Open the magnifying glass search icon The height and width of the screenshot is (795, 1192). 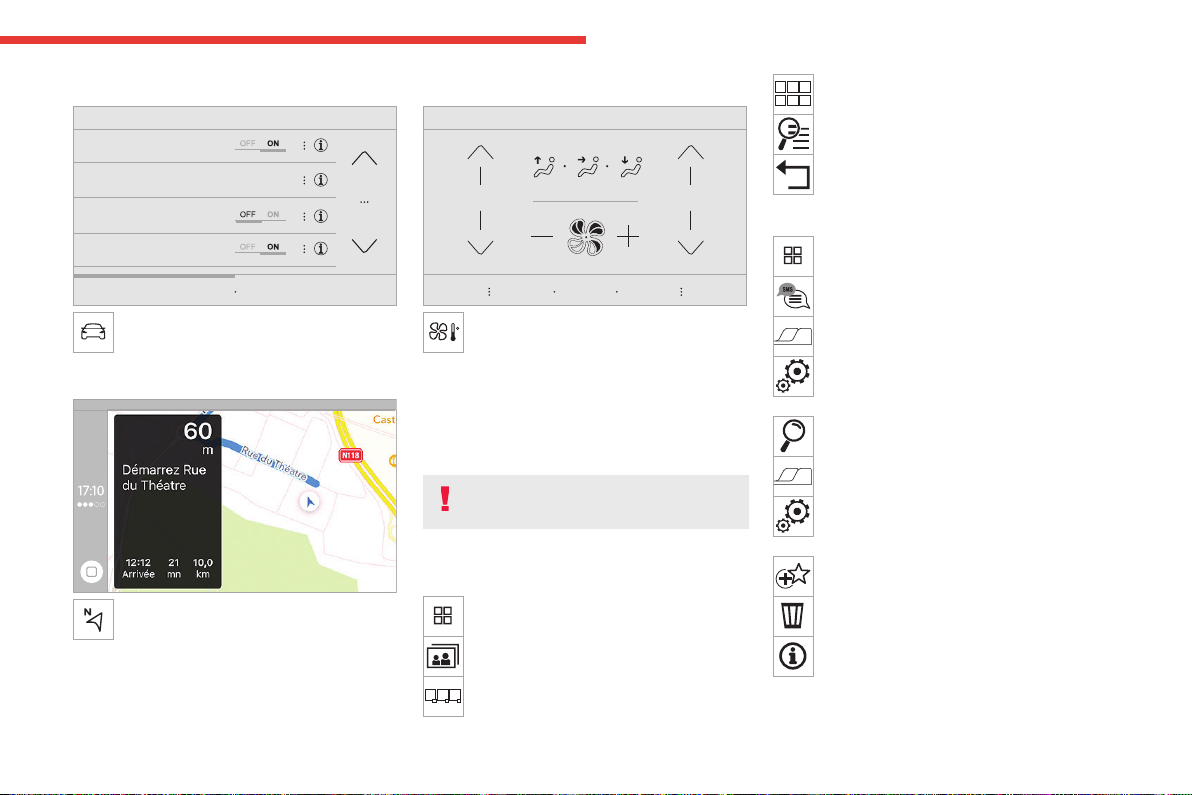(x=793, y=436)
